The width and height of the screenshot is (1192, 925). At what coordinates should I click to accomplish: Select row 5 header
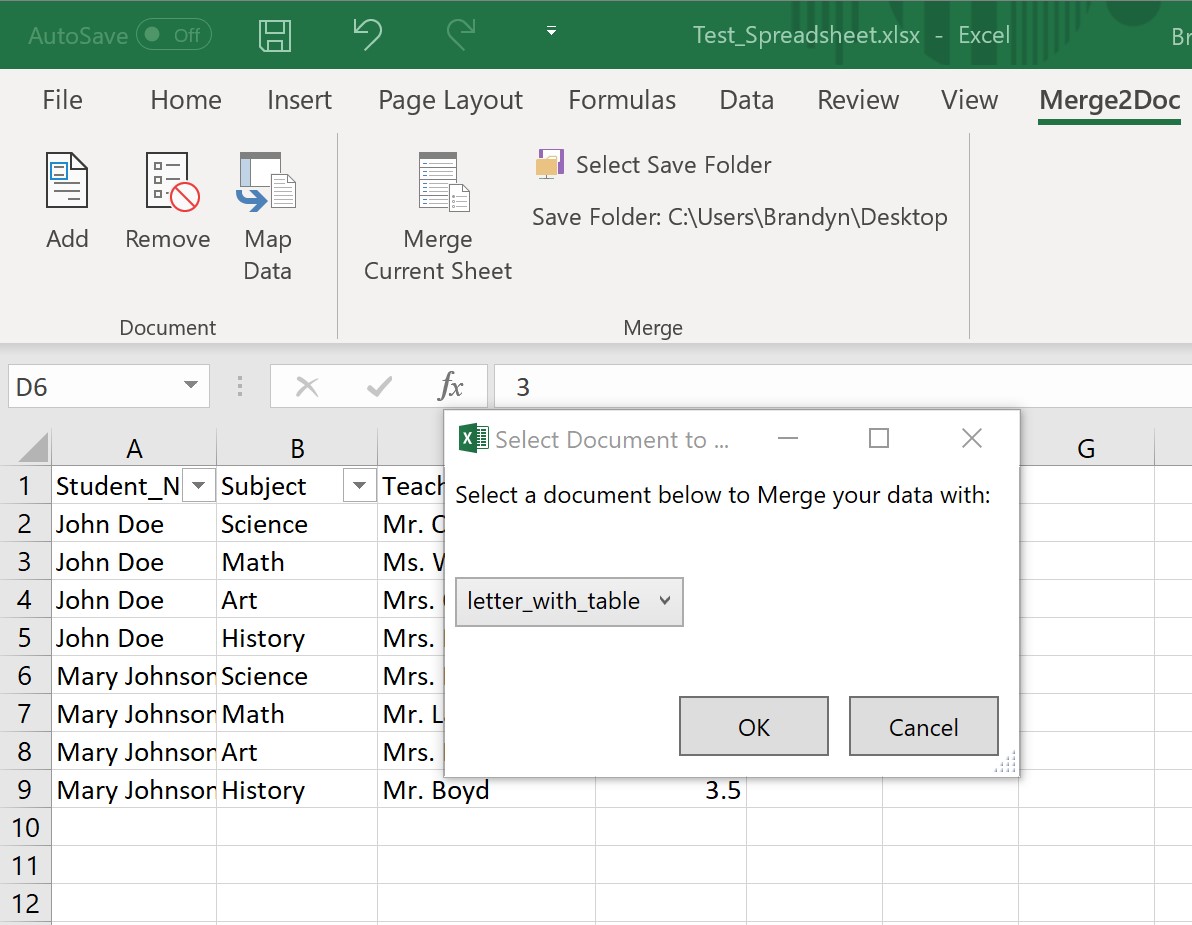tap(25, 637)
